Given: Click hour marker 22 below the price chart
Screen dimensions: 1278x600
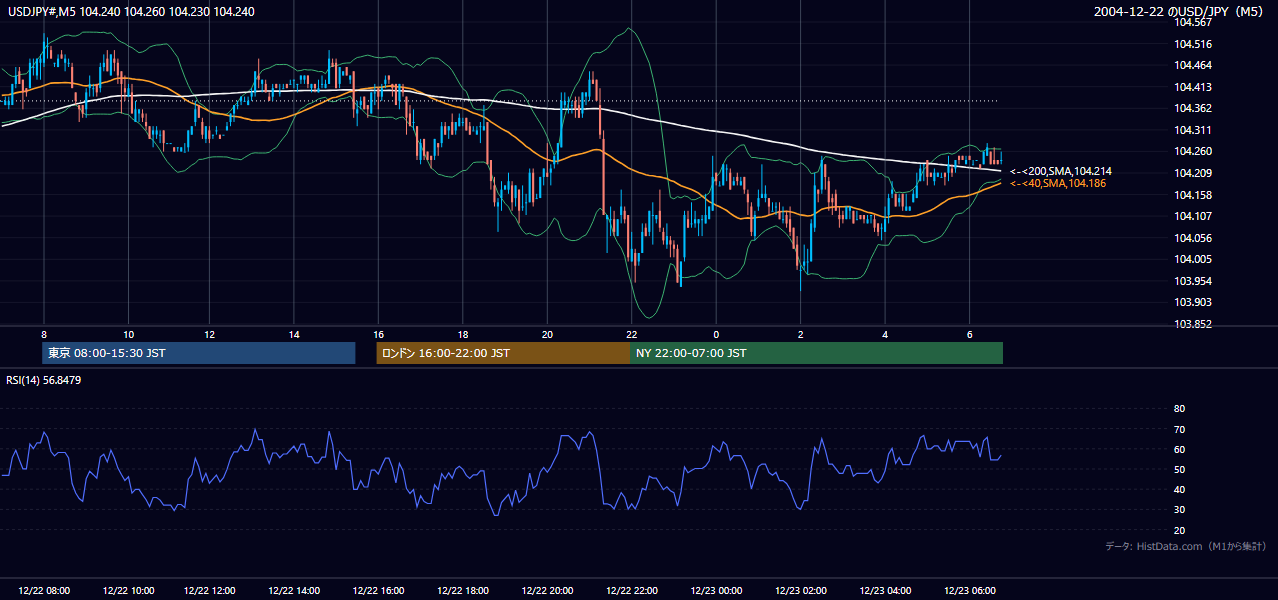Looking at the screenshot, I should 632,334.
